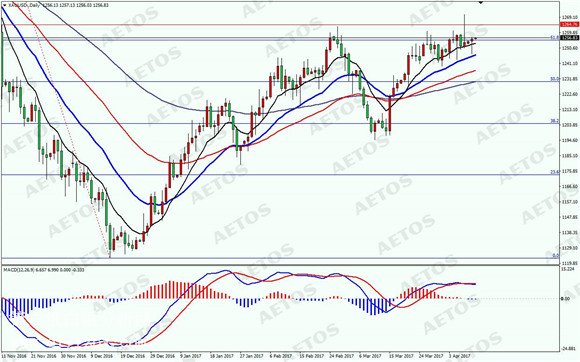Viewport: 580px width, 362px height.
Task: Click the MACD scale top value 15.224
Action: coord(567,269)
